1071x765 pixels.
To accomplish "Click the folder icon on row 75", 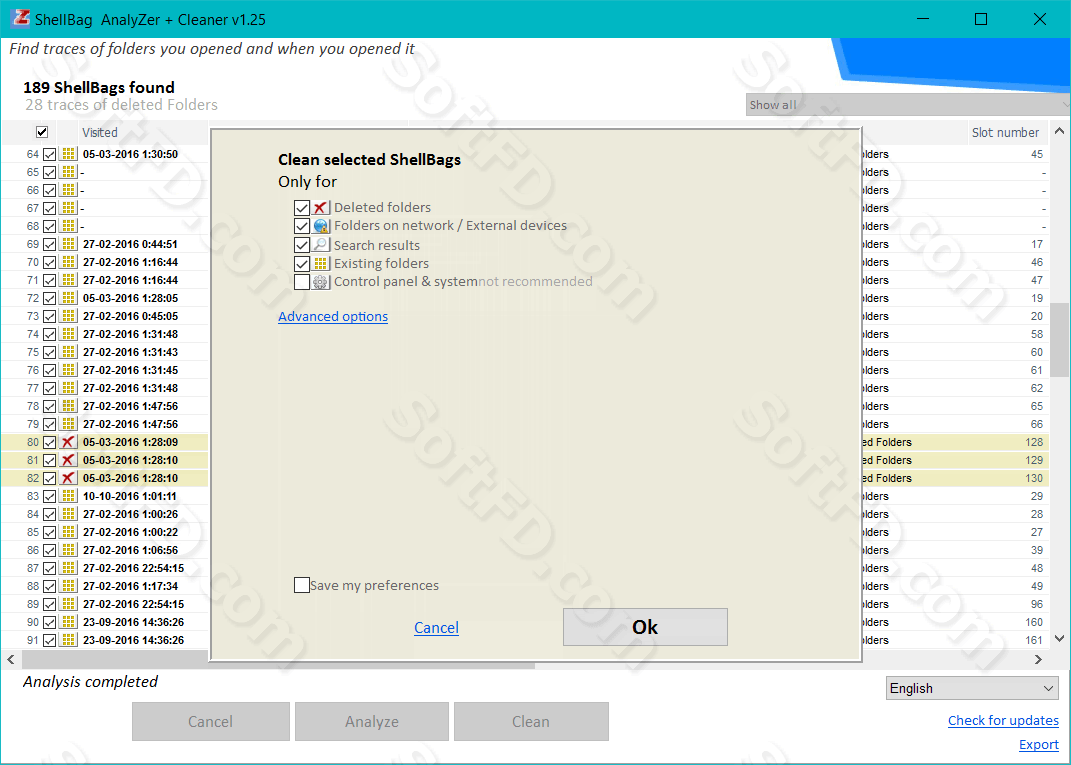I will (68, 352).
